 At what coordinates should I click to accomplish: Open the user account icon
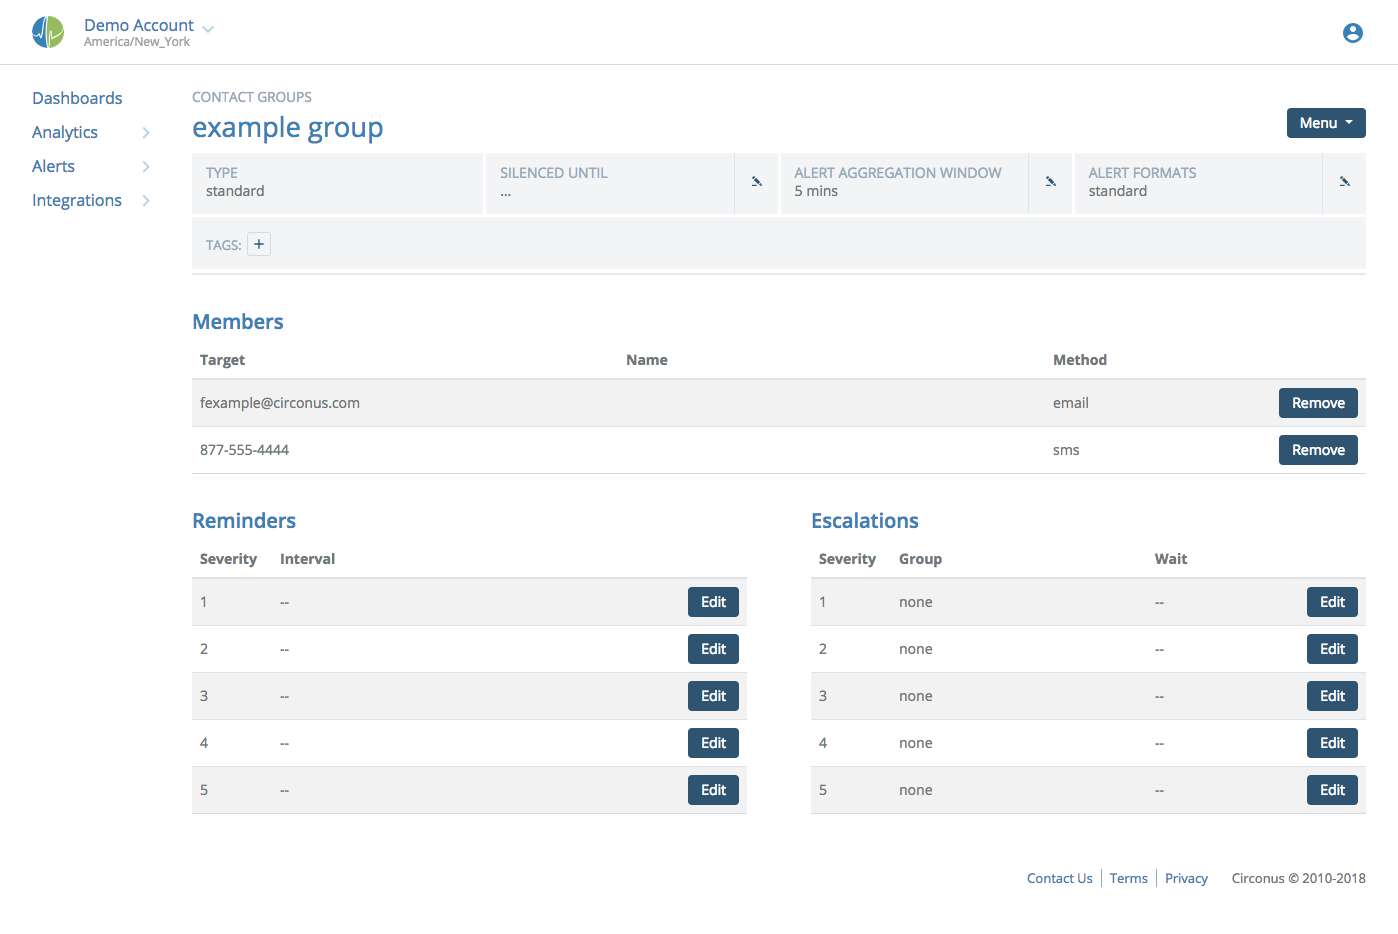point(1352,32)
